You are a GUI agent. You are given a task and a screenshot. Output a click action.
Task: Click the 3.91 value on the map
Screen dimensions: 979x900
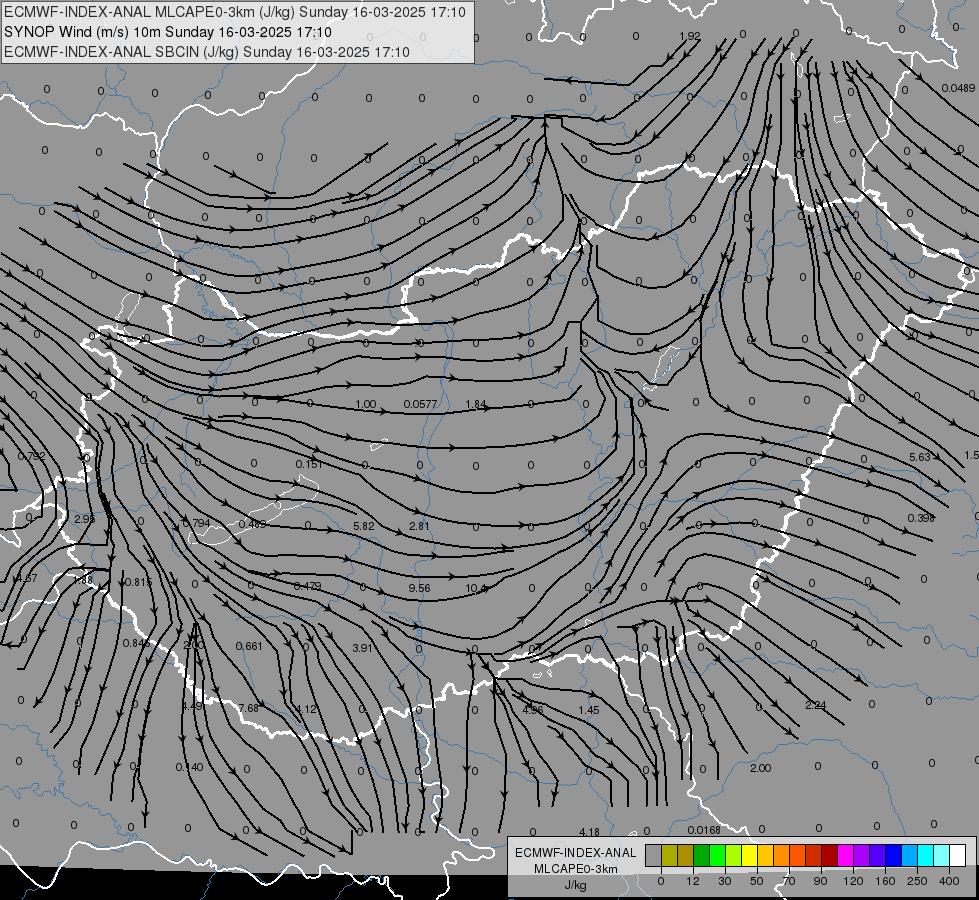(x=362, y=648)
